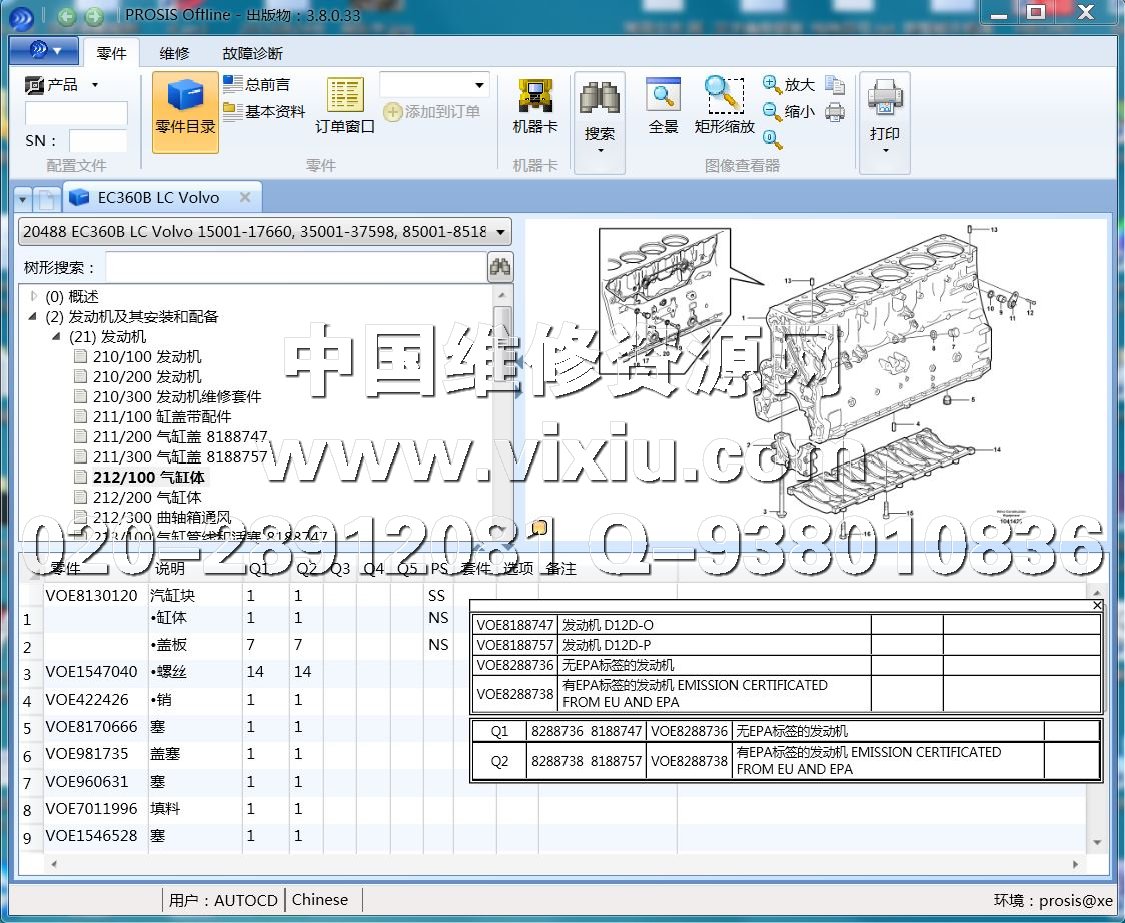
Task: Open 总前言 general preface
Action: (x=257, y=85)
